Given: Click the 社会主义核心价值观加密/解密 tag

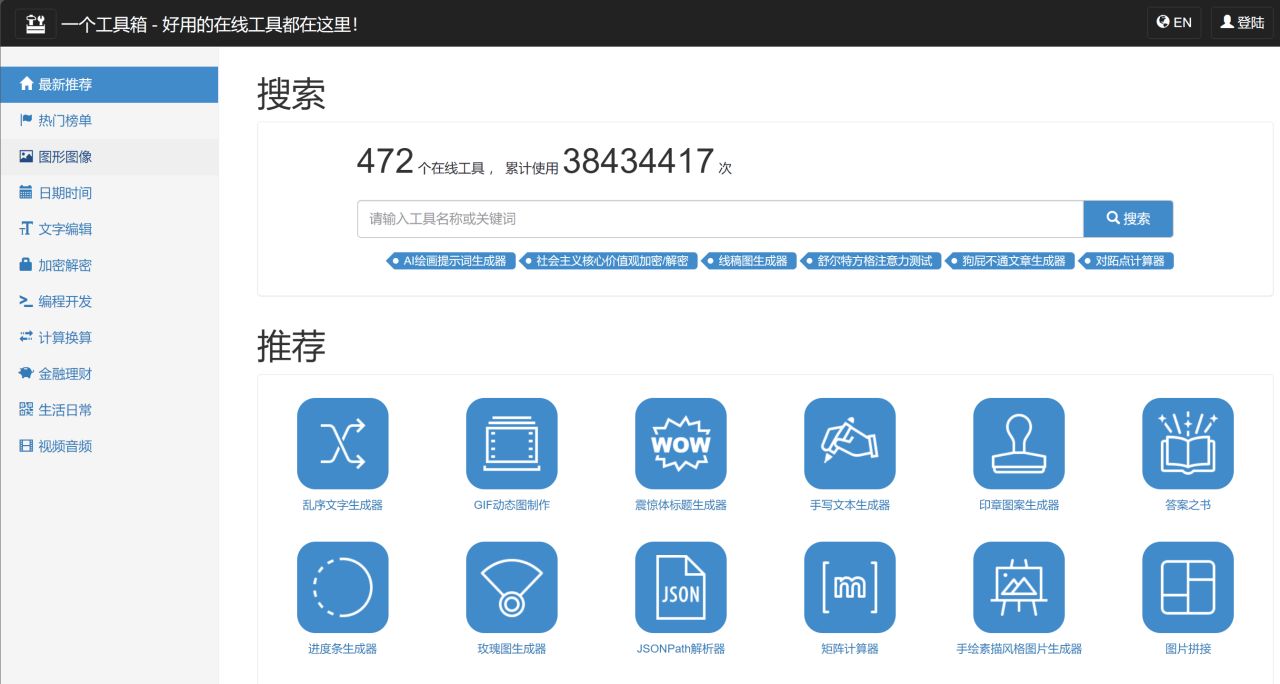Looking at the screenshot, I should [607, 261].
